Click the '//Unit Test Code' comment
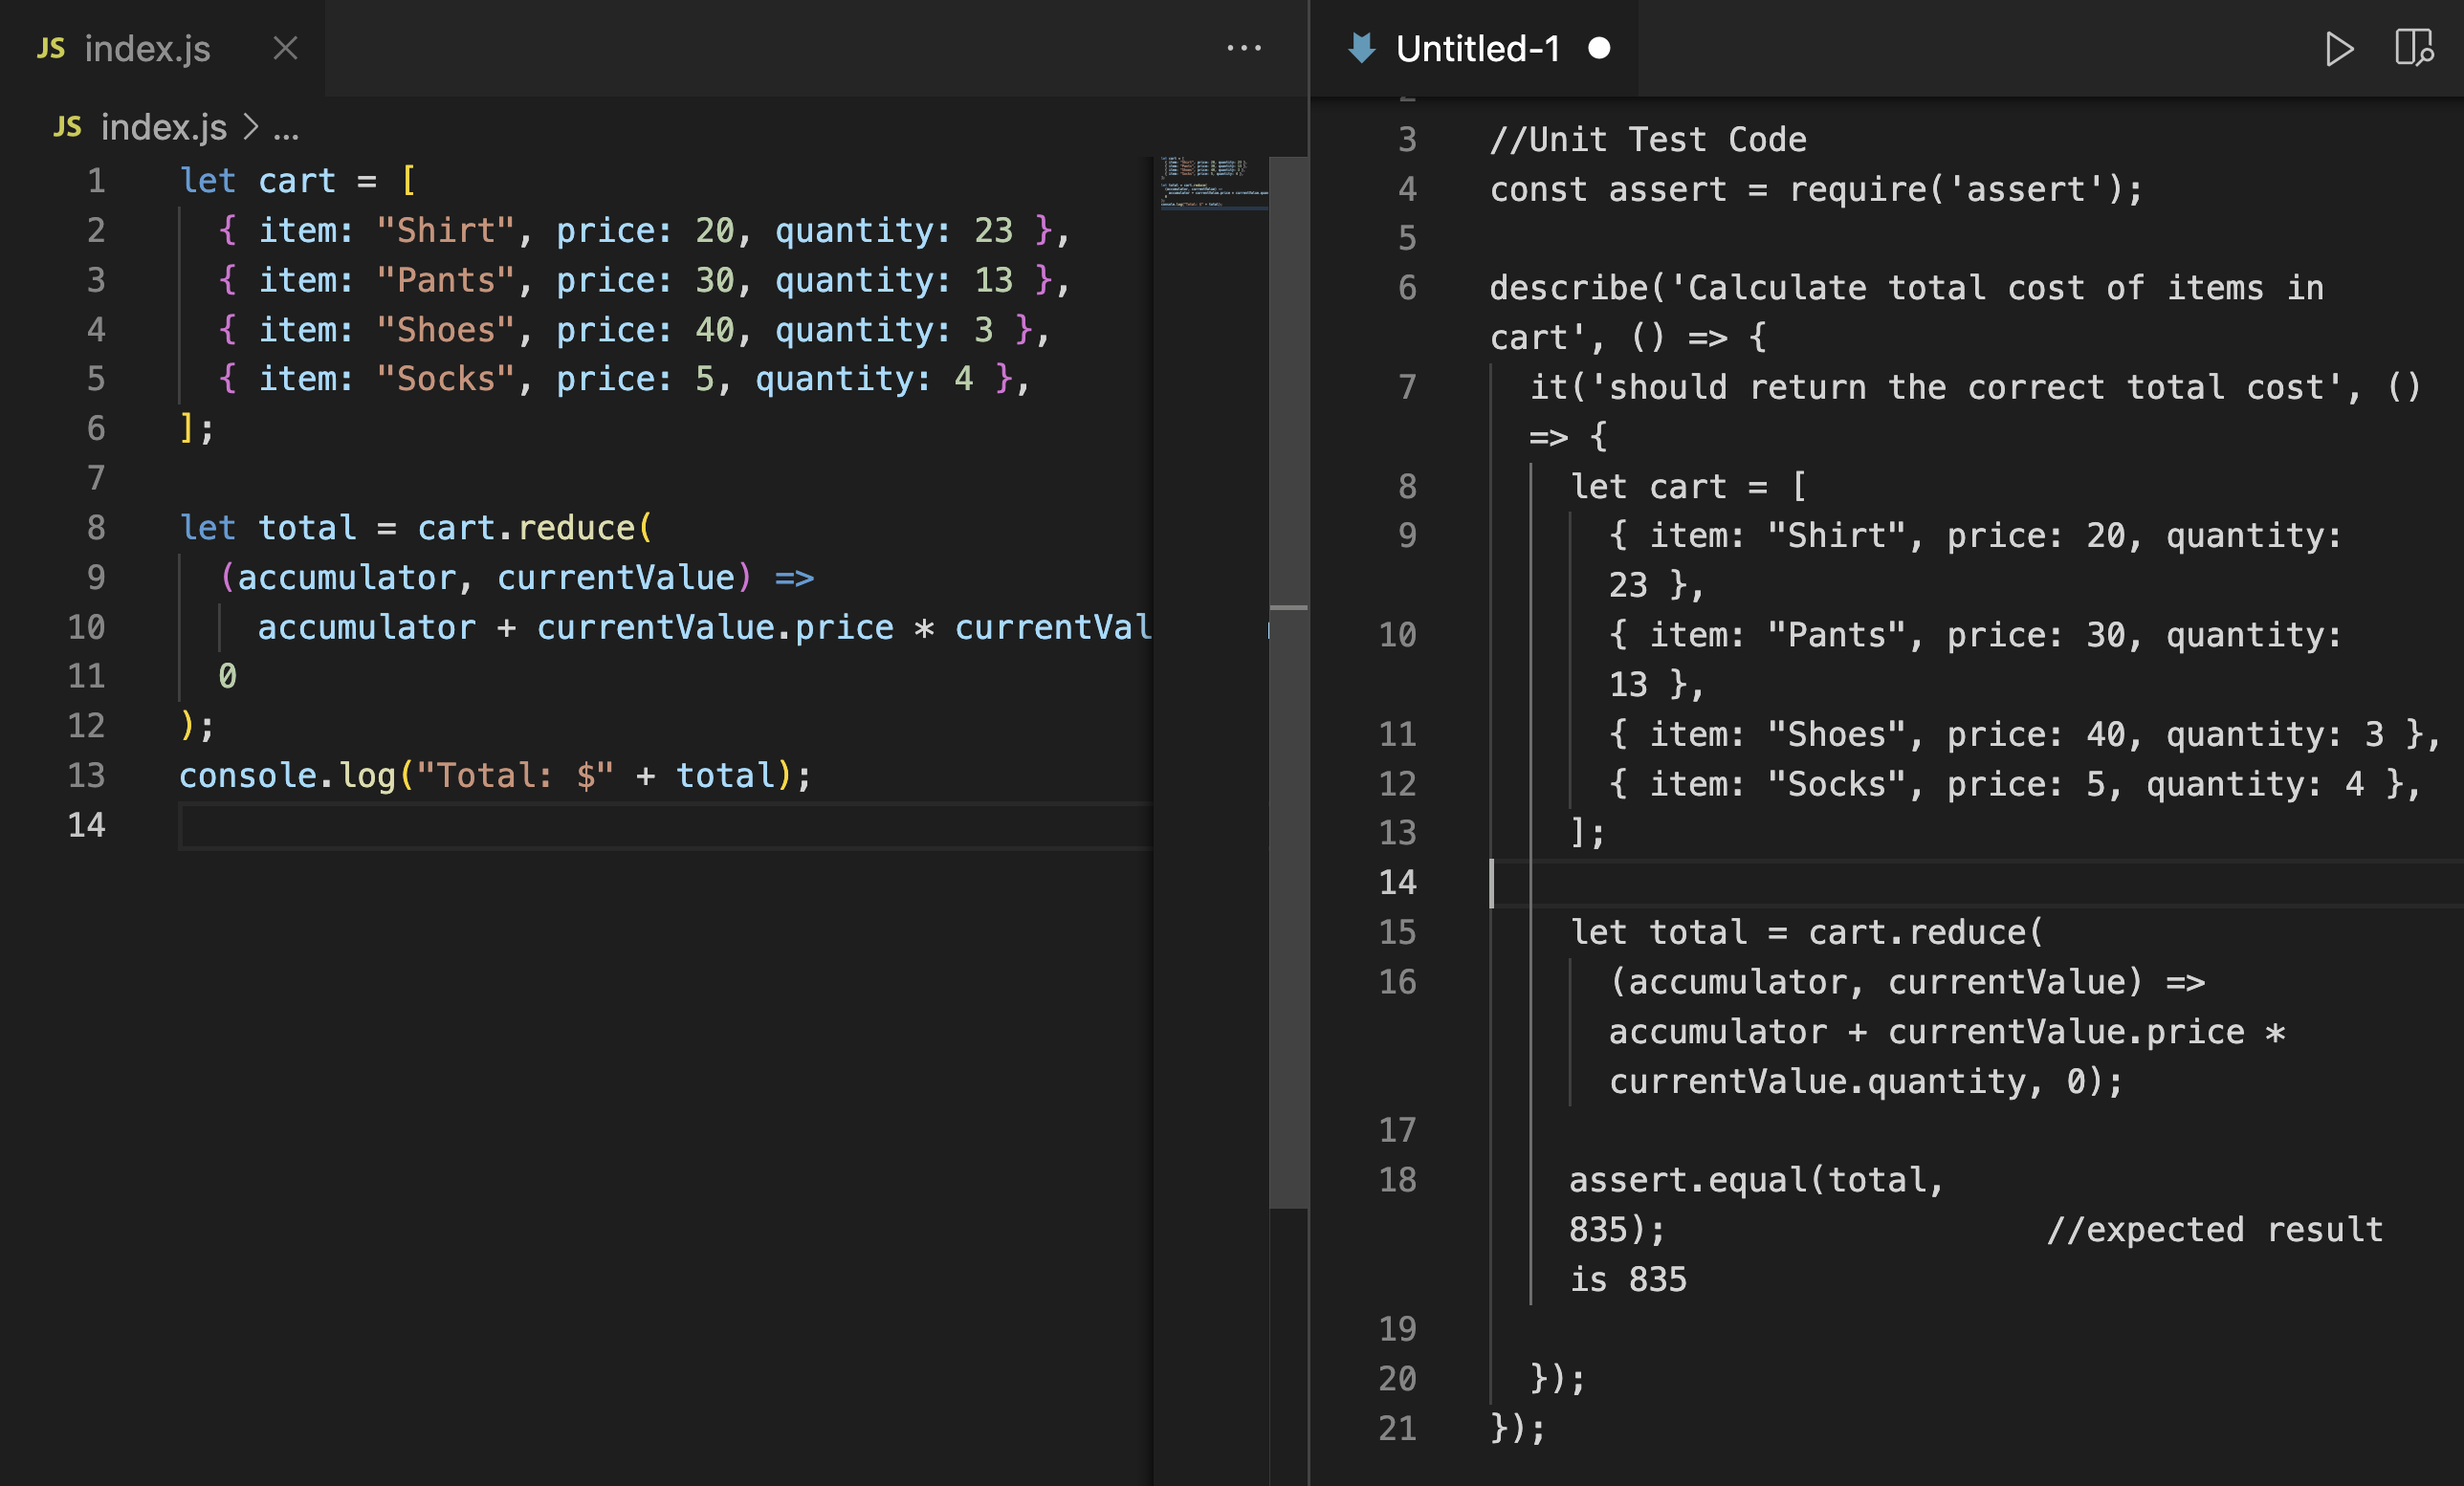This screenshot has height=1486, width=2464. pos(1648,140)
